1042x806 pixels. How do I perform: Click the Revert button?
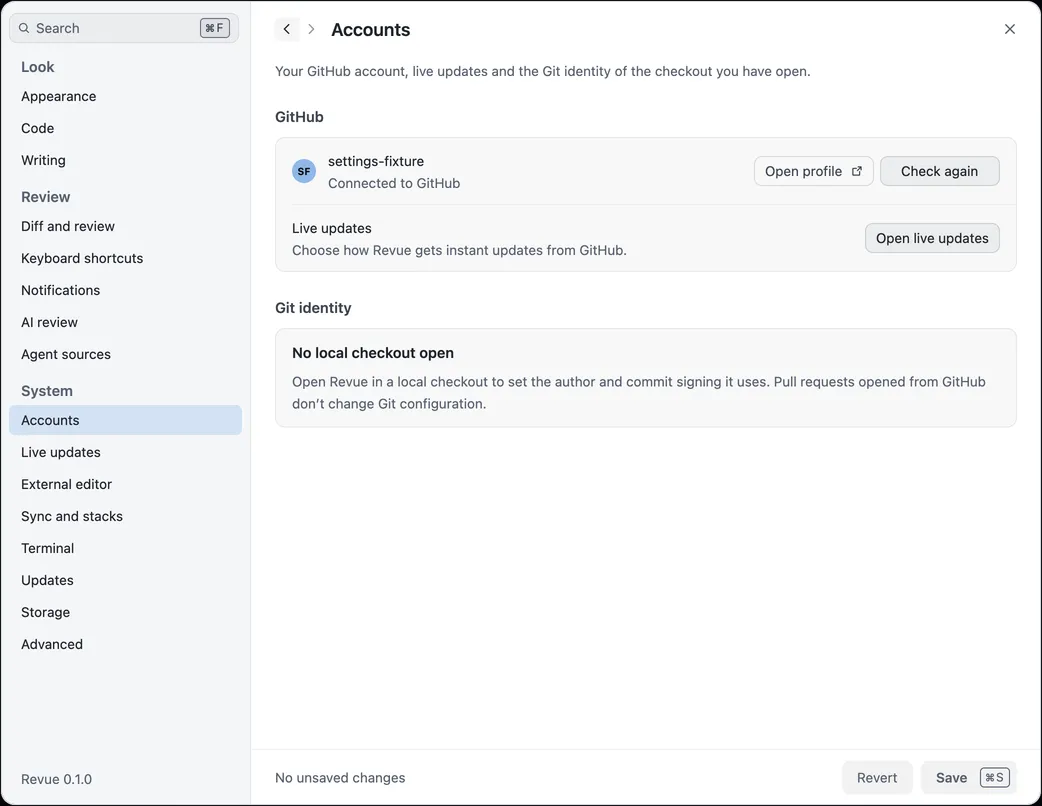click(877, 777)
